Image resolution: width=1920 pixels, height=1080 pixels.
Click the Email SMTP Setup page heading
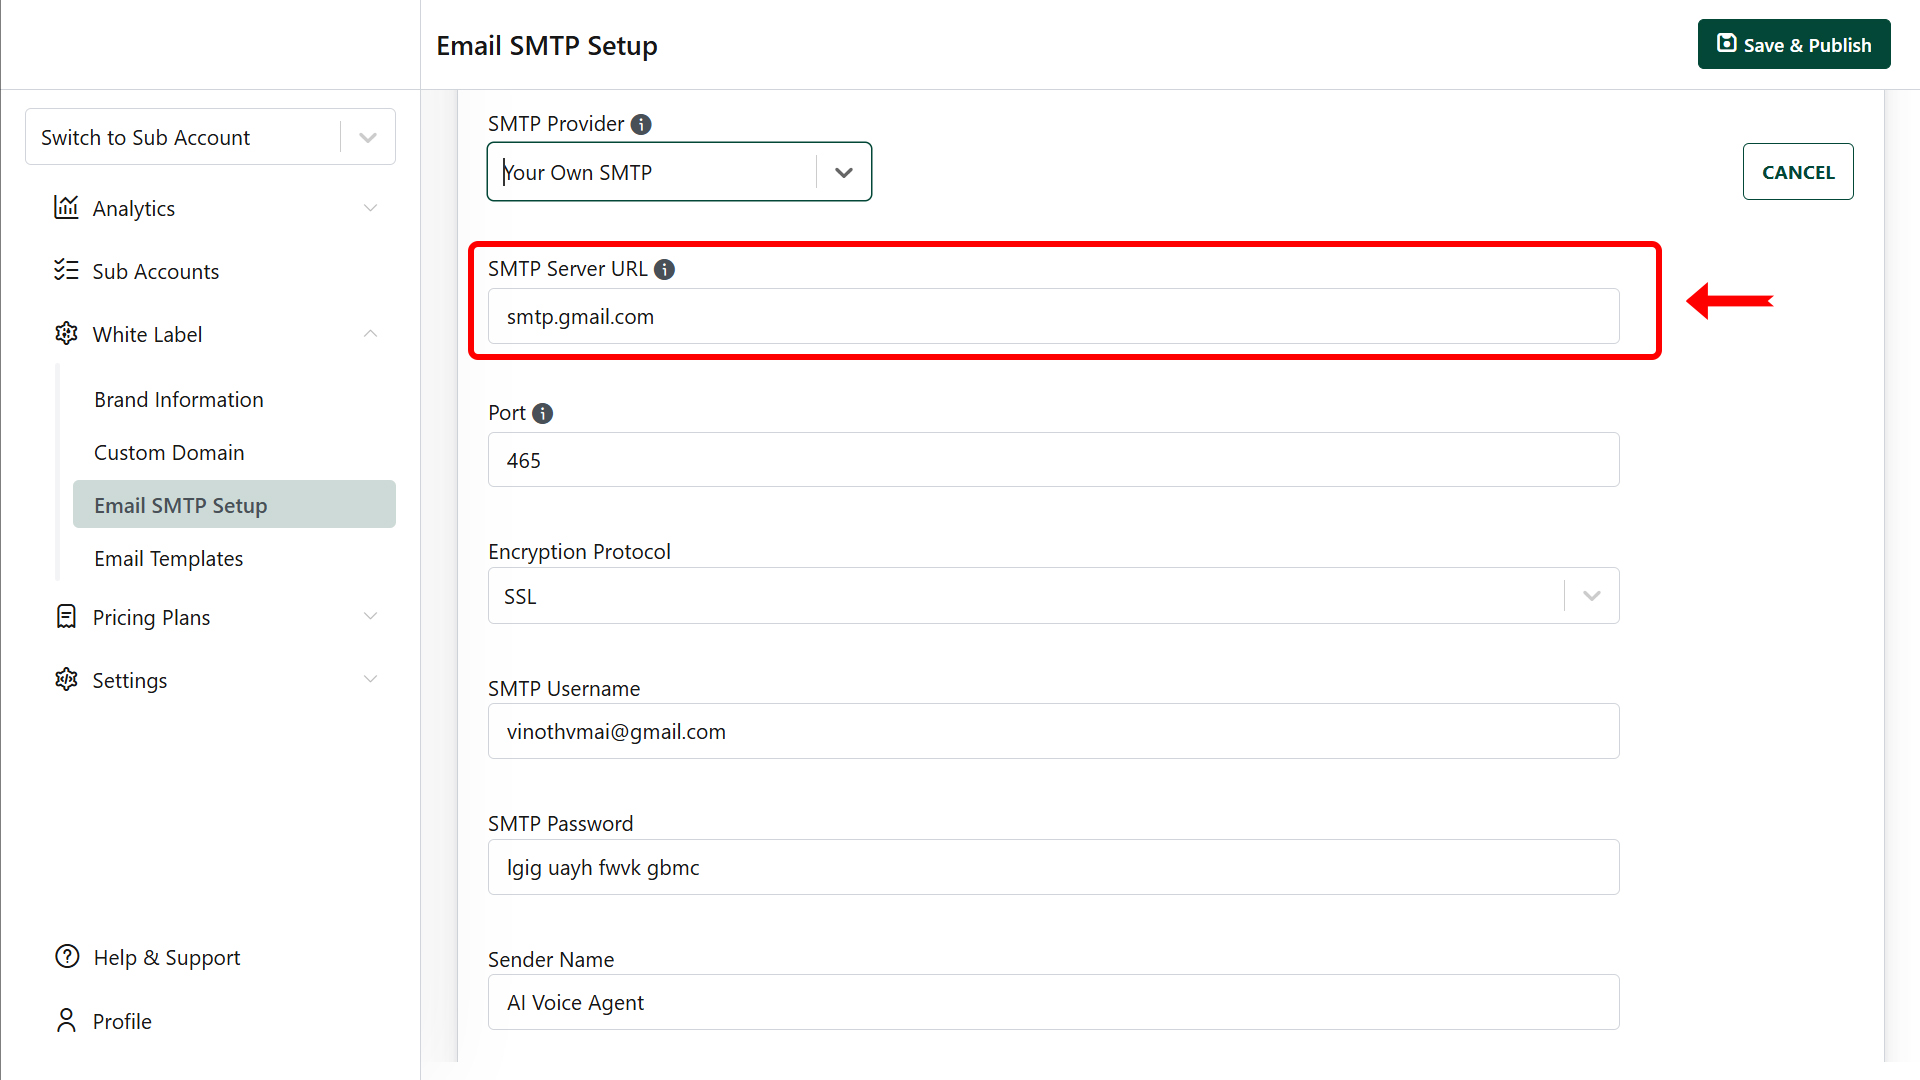(x=547, y=46)
